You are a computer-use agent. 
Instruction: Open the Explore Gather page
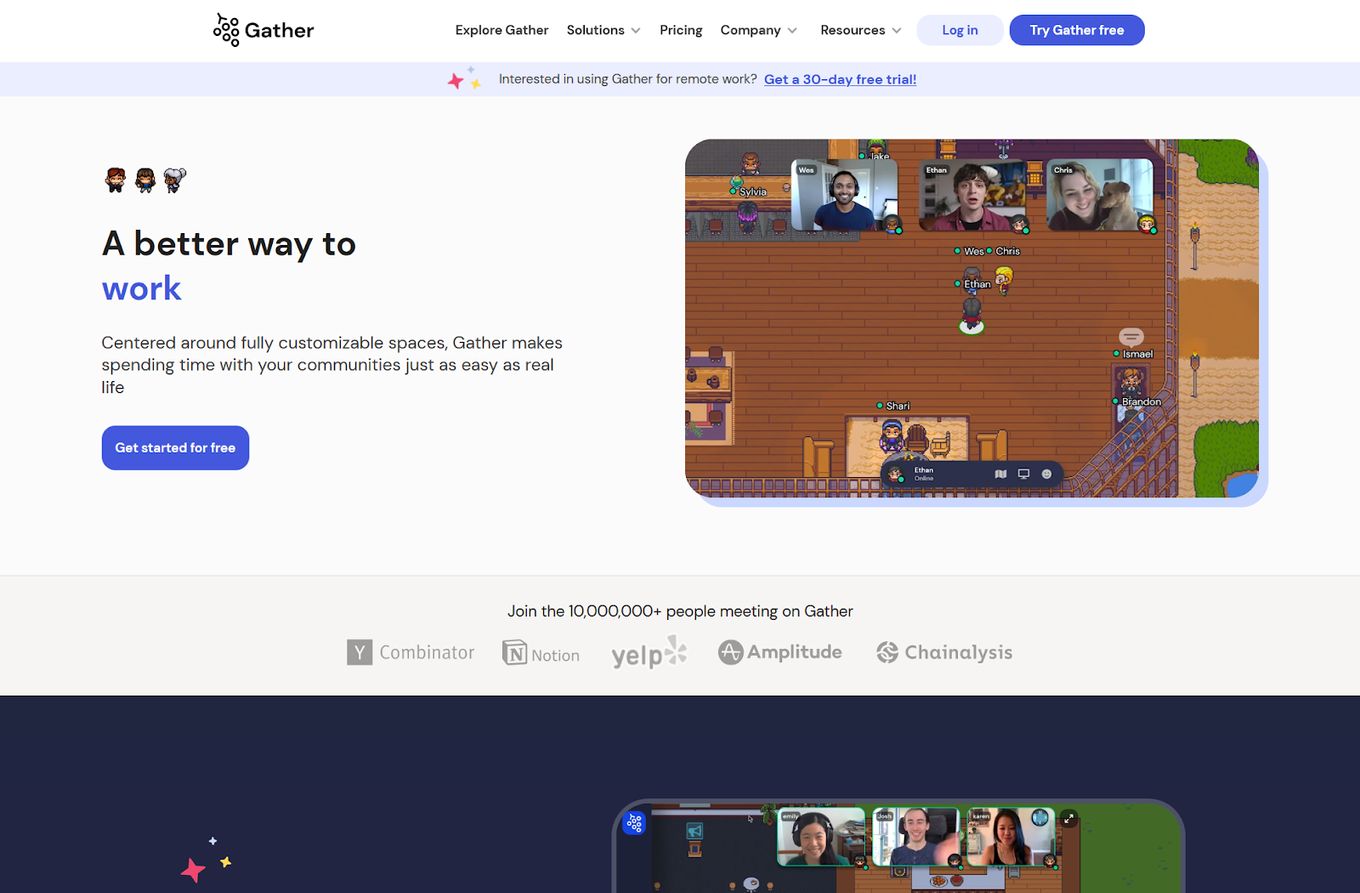[x=502, y=30]
